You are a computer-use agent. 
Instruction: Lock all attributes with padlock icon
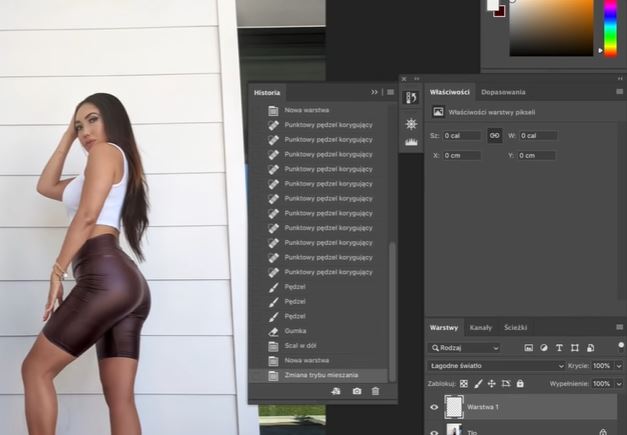click(x=520, y=384)
